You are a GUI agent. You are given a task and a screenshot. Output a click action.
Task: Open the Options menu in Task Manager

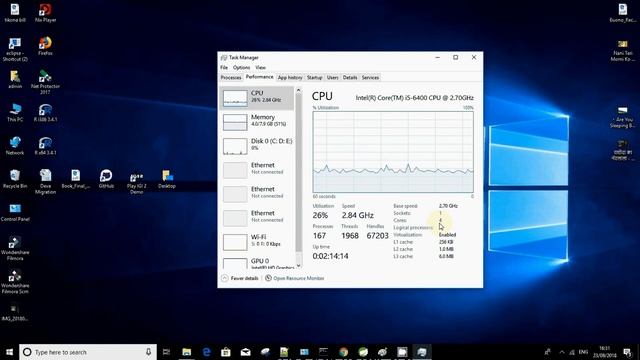click(241, 67)
